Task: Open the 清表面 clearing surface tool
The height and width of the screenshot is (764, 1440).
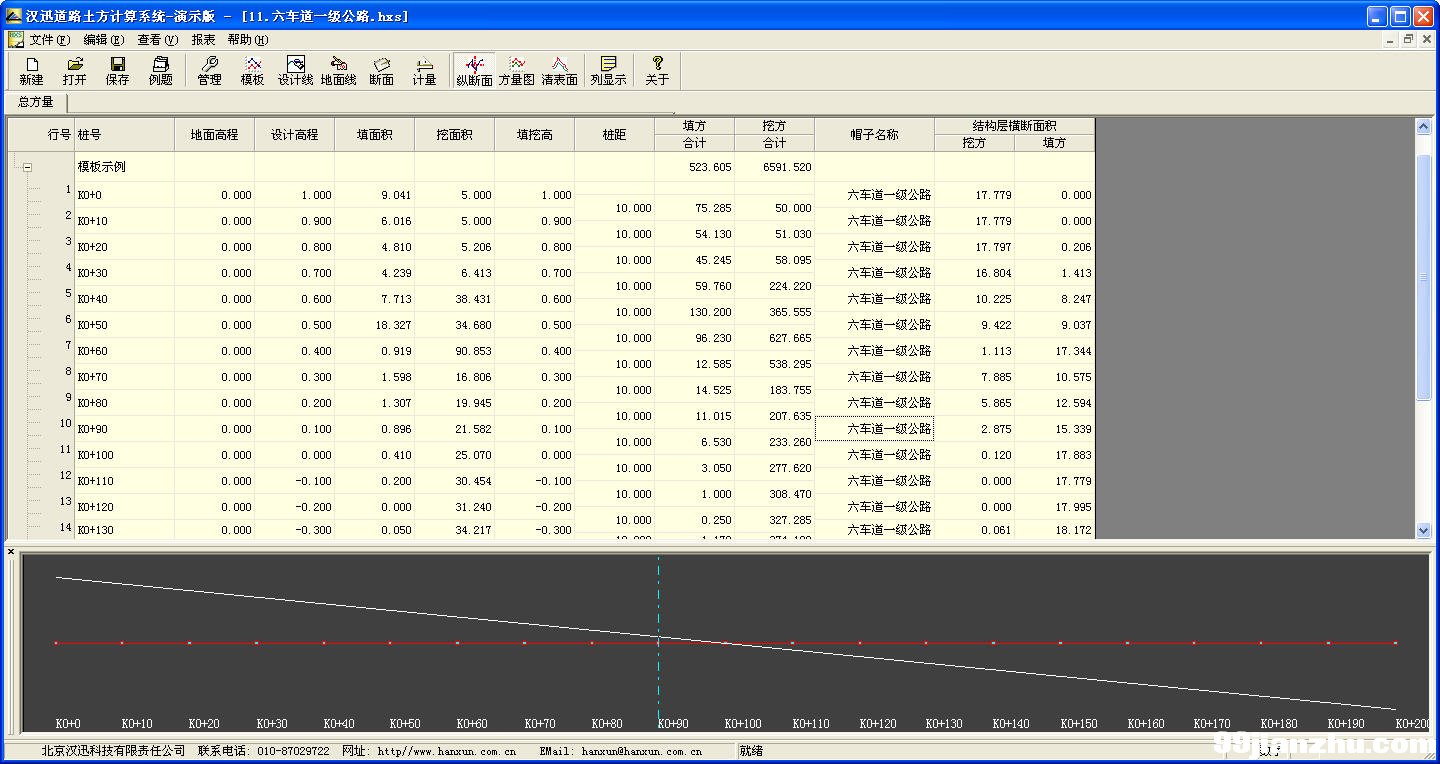Action: 560,71
